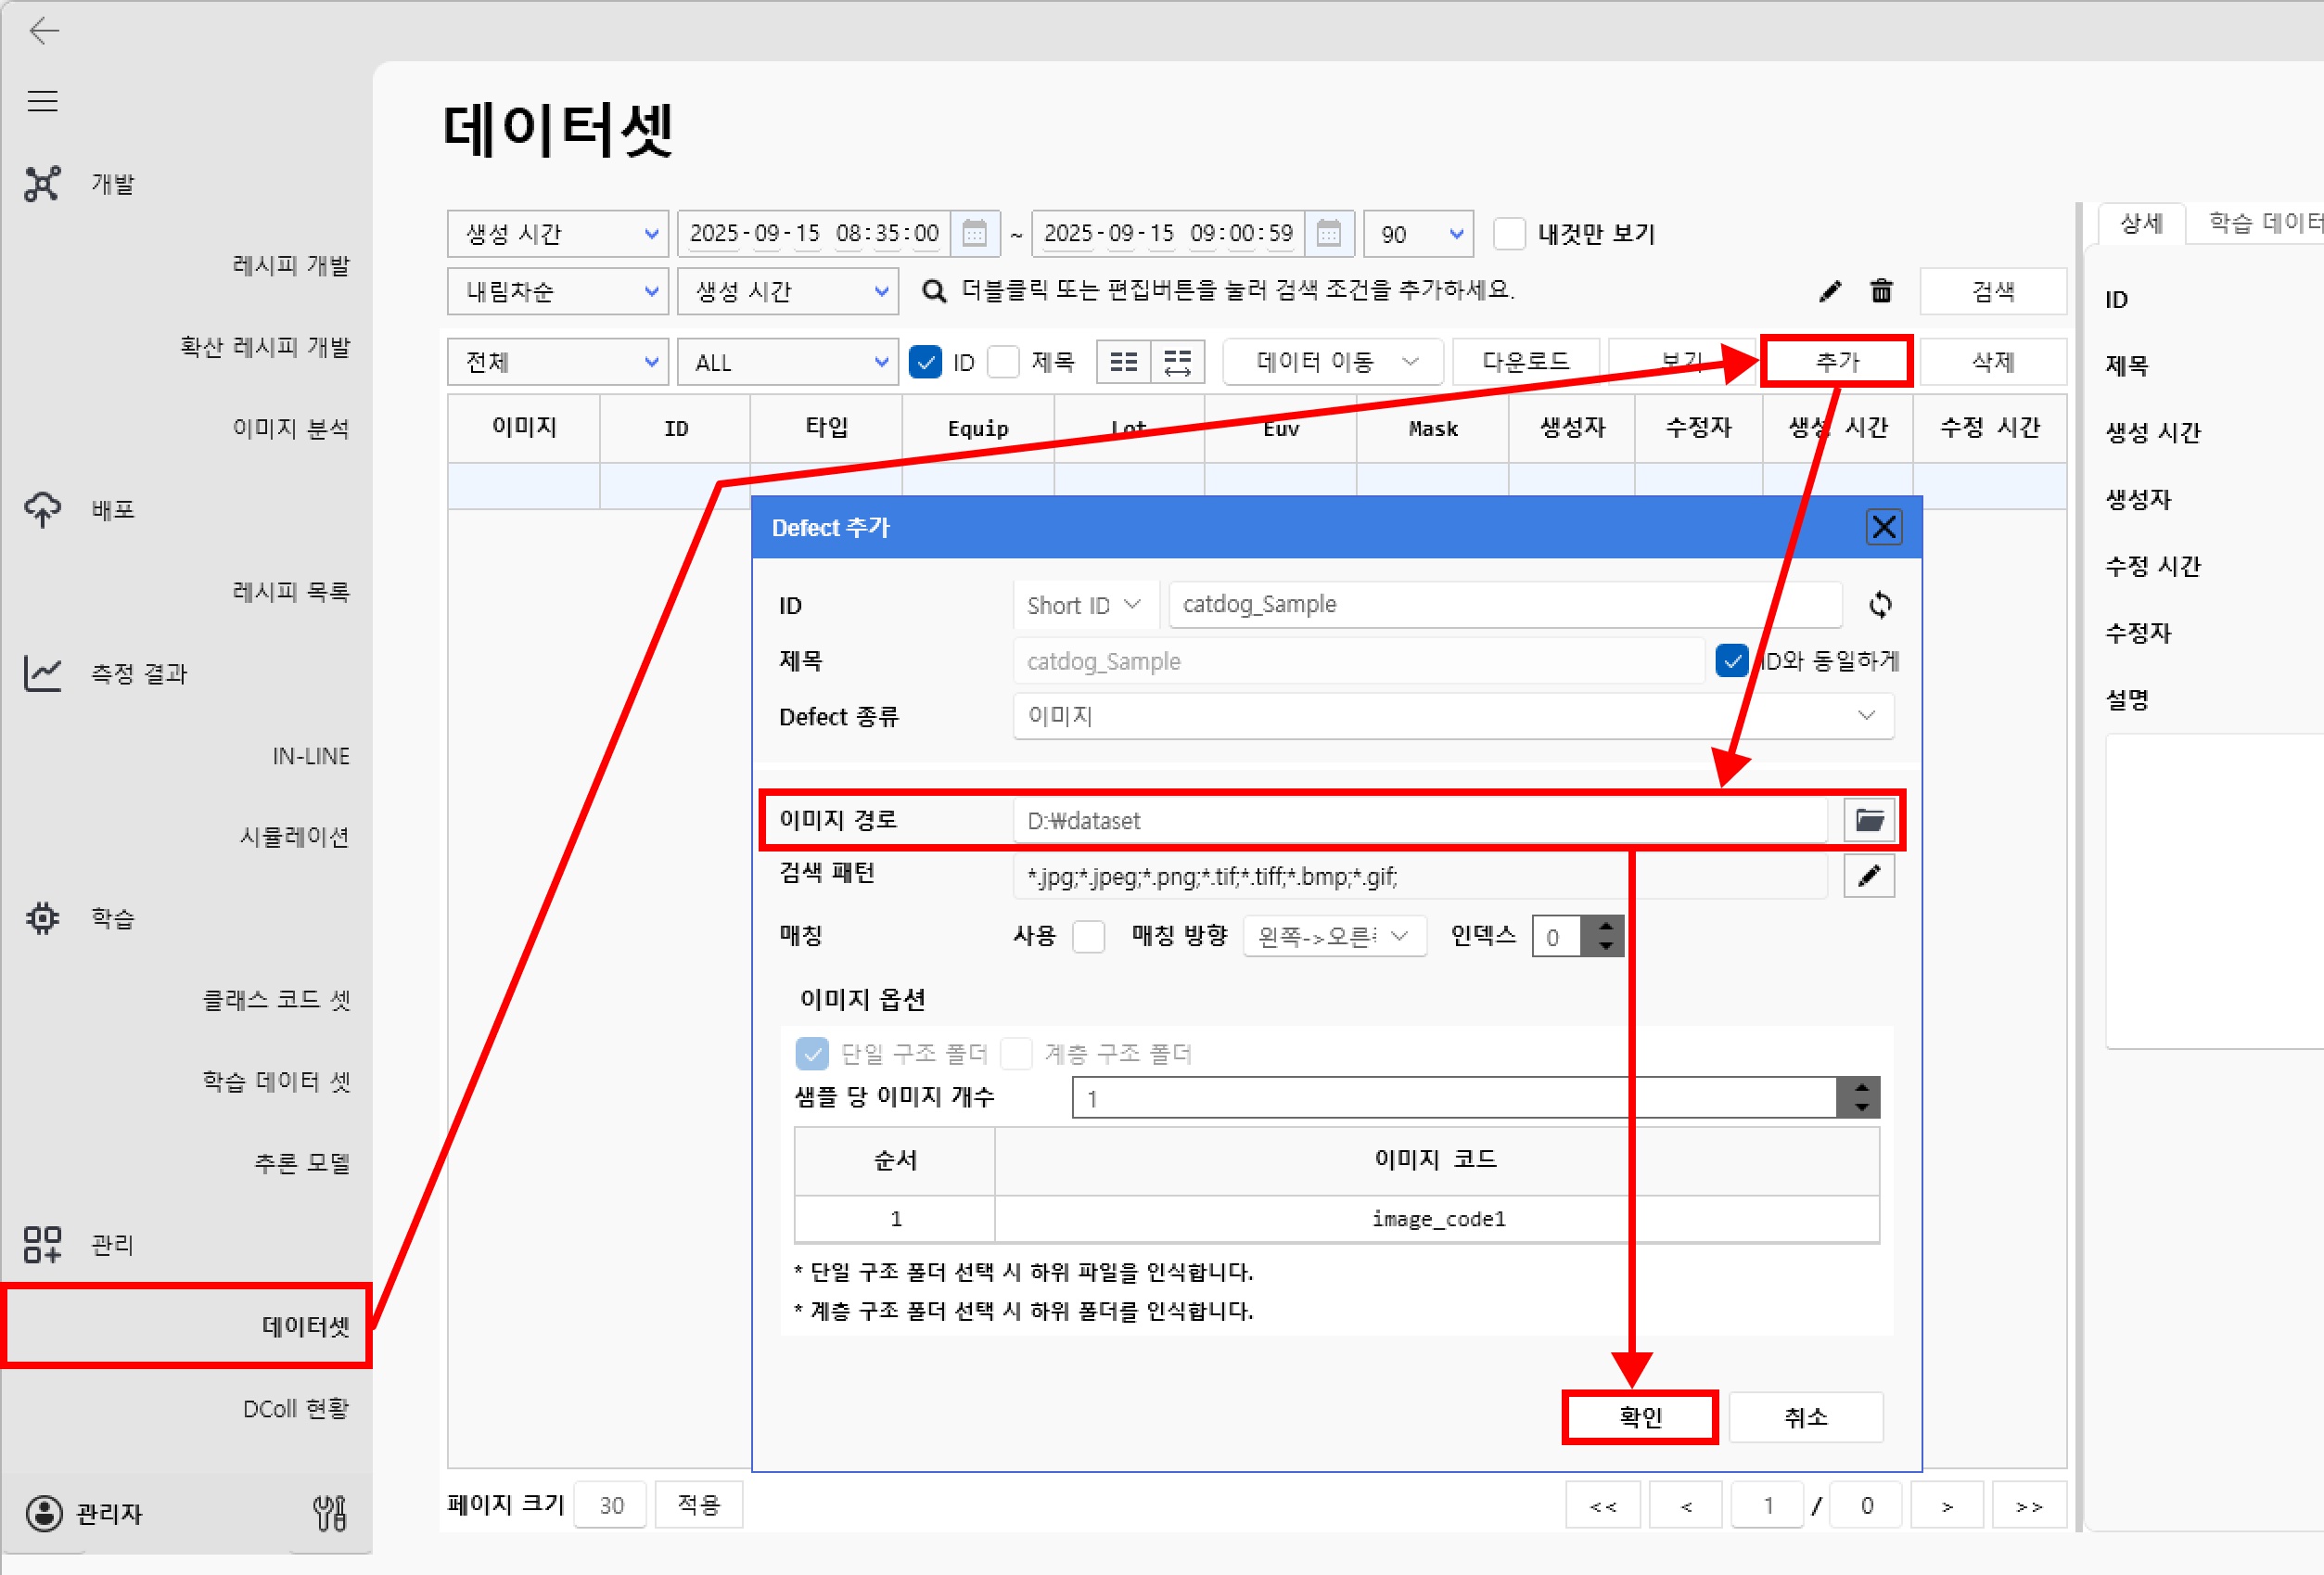Enable the 내것만 보기 checkbox

pyautogui.click(x=1509, y=233)
